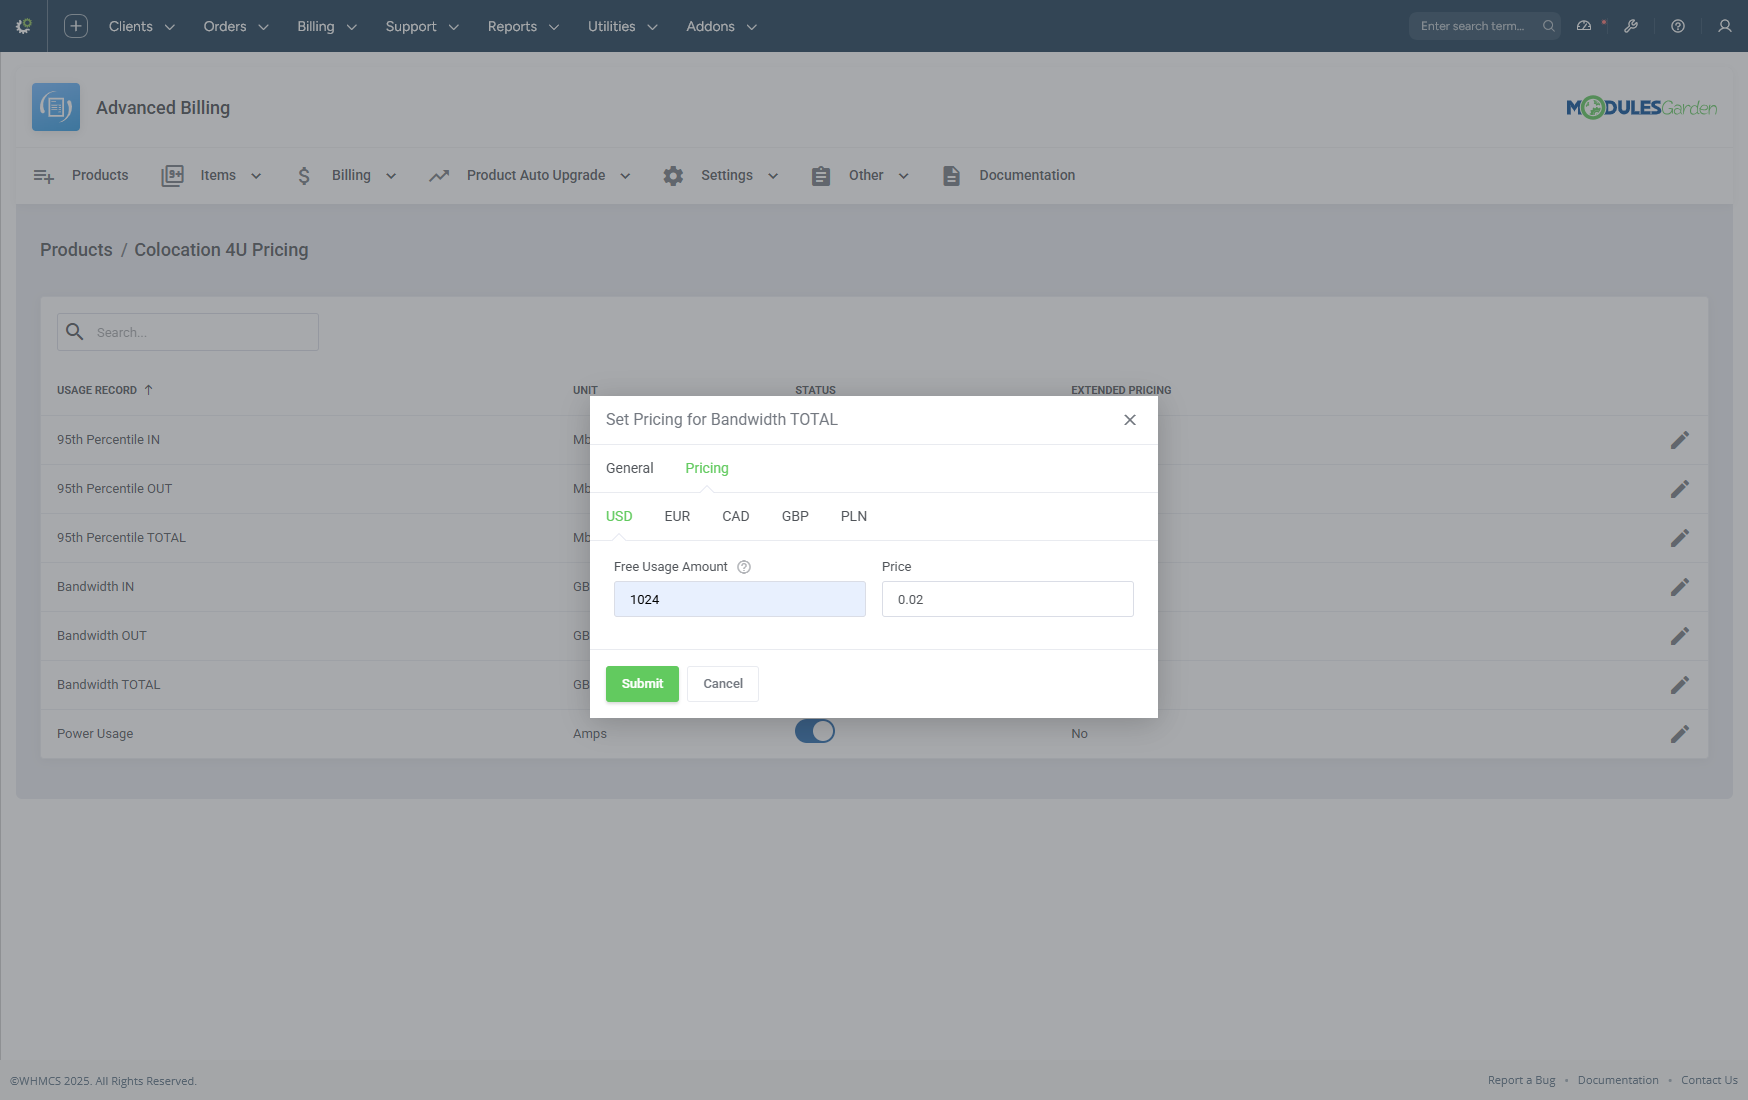The height and width of the screenshot is (1100, 1748).
Task: Open the Other dropdown menu
Action: tap(861, 176)
